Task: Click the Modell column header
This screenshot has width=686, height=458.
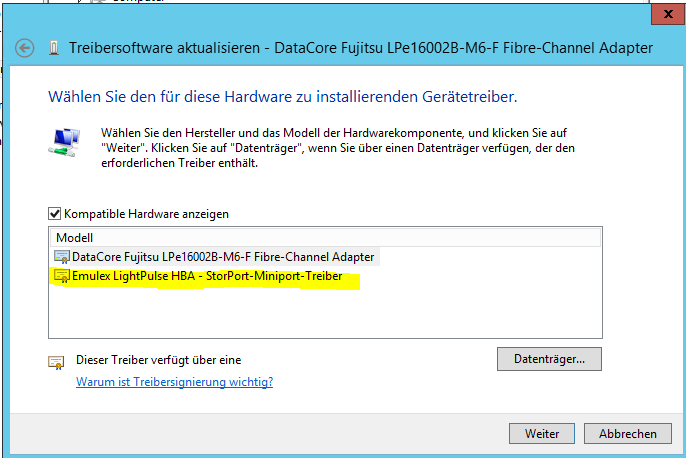Action: (x=75, y=238)
